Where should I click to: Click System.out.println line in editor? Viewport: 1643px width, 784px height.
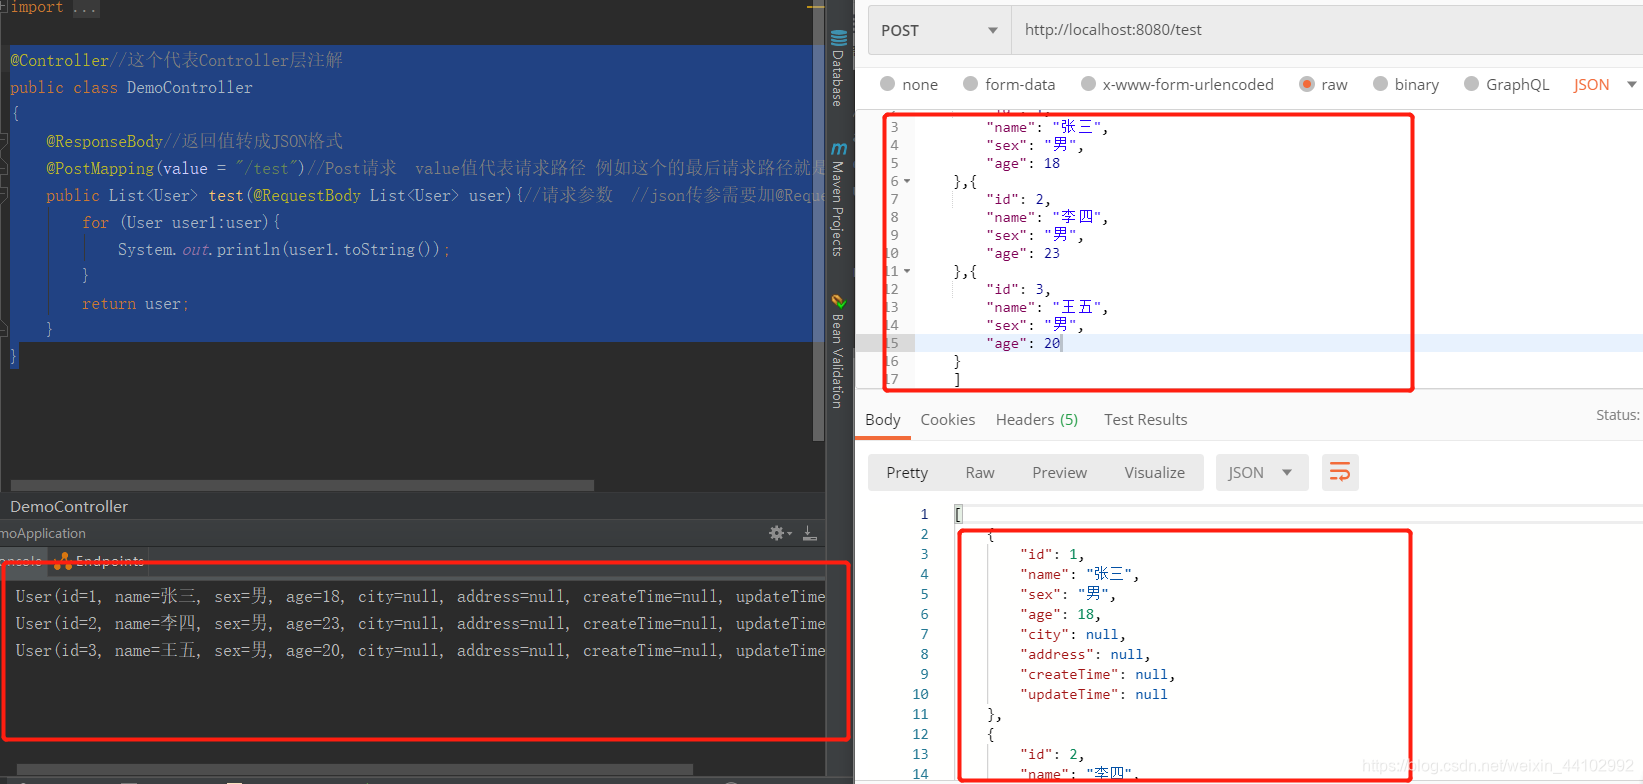click(x=284, y=249)
